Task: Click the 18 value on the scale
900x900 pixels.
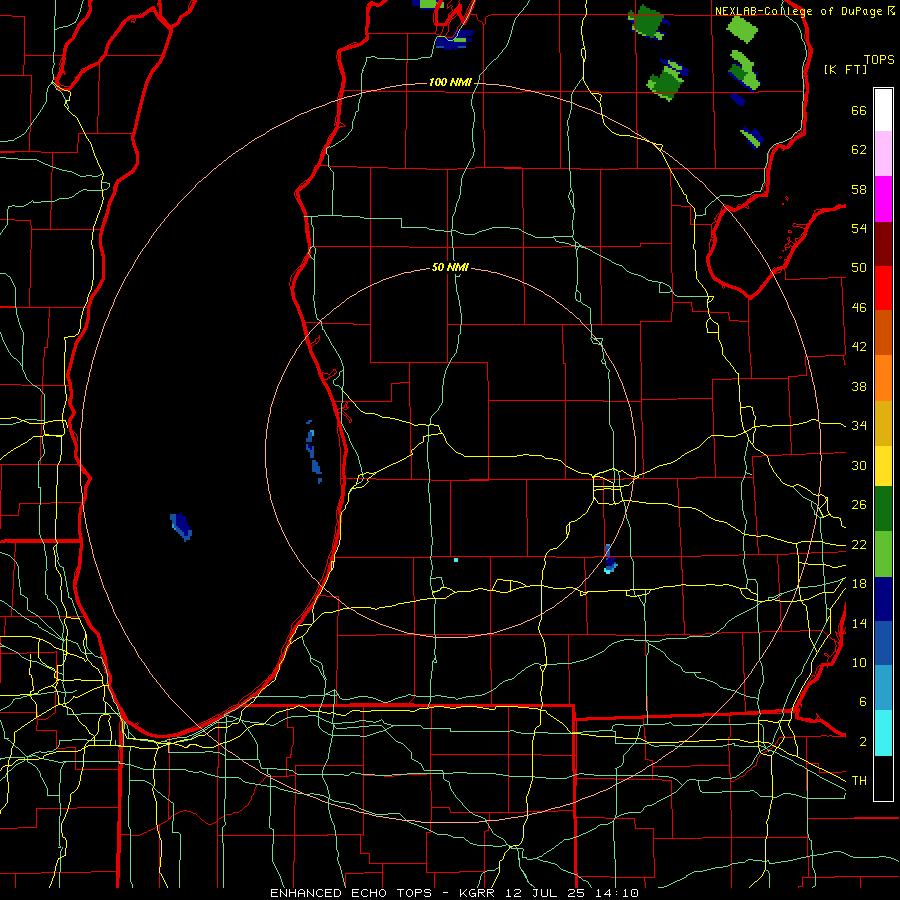Action: pyautogui.click(x=859, y=584)
